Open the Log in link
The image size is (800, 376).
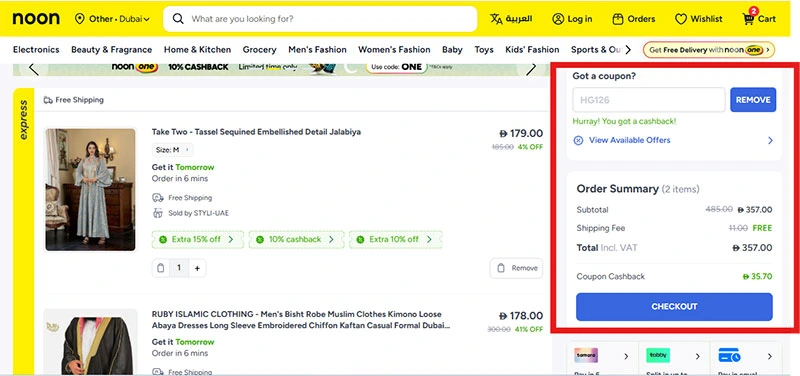[572, 19]
